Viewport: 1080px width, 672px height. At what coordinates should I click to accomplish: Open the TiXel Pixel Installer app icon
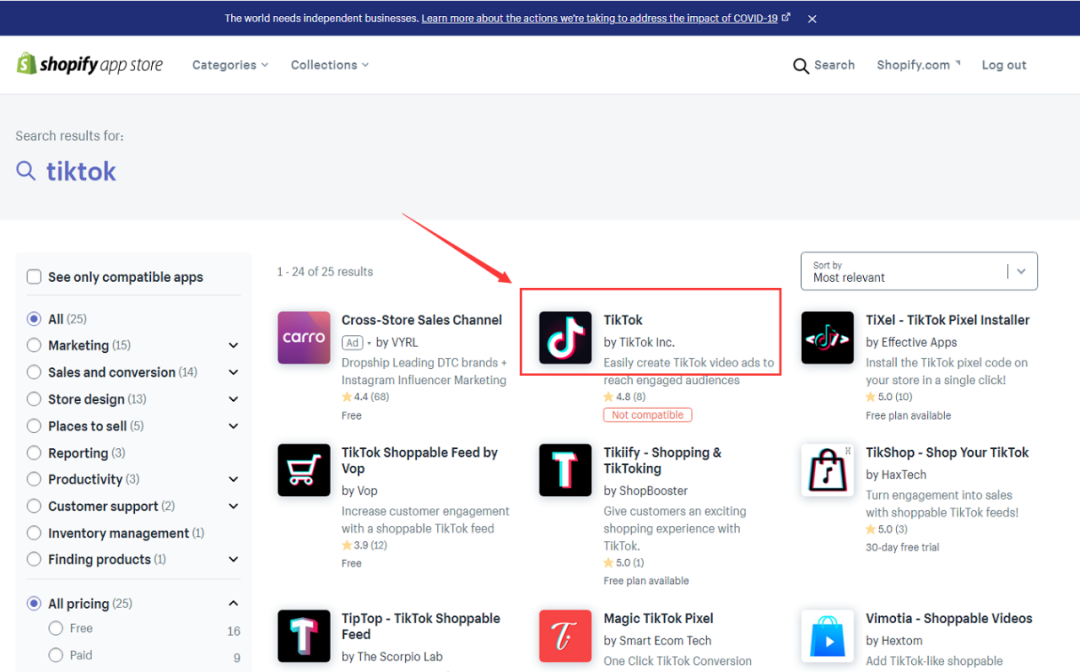[x=827, y=337]
